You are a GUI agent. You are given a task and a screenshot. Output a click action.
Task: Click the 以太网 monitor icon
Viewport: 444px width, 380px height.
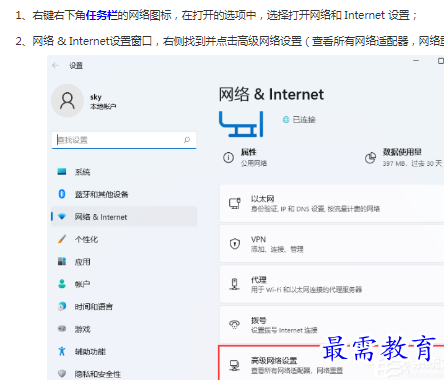pos(235,203)
